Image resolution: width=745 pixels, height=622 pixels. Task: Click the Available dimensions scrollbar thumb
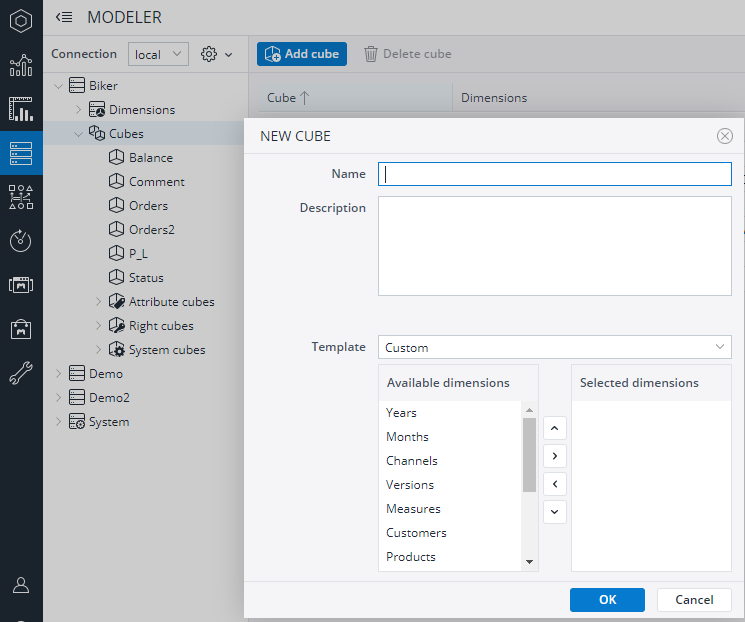(x=529, y=455)
